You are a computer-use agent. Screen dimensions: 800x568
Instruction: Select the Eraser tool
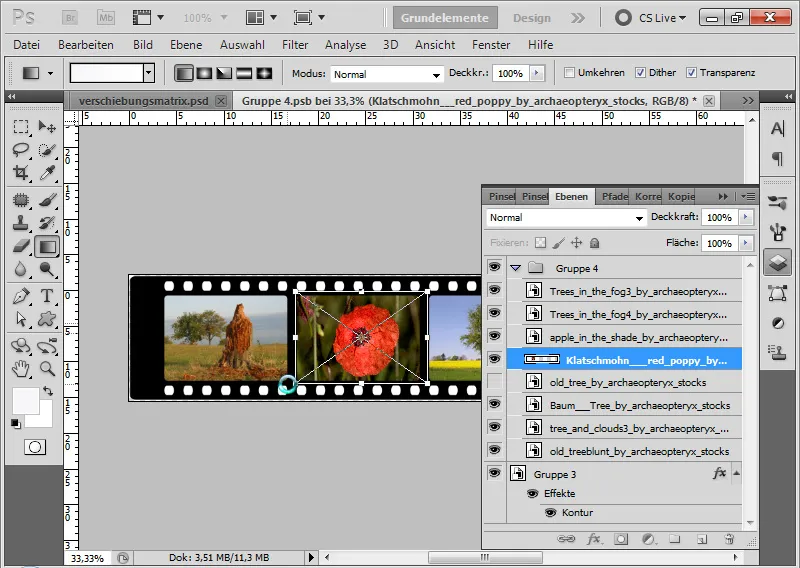click(21, 247)
